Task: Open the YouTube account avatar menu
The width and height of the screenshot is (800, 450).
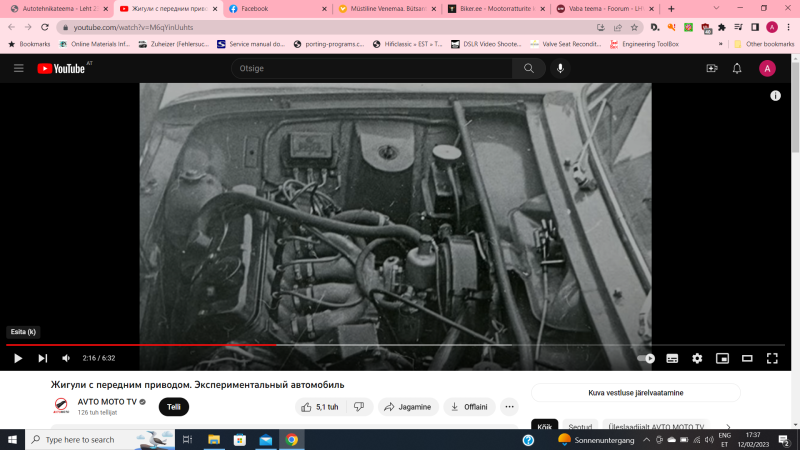Action: click(x=767, y=68)
